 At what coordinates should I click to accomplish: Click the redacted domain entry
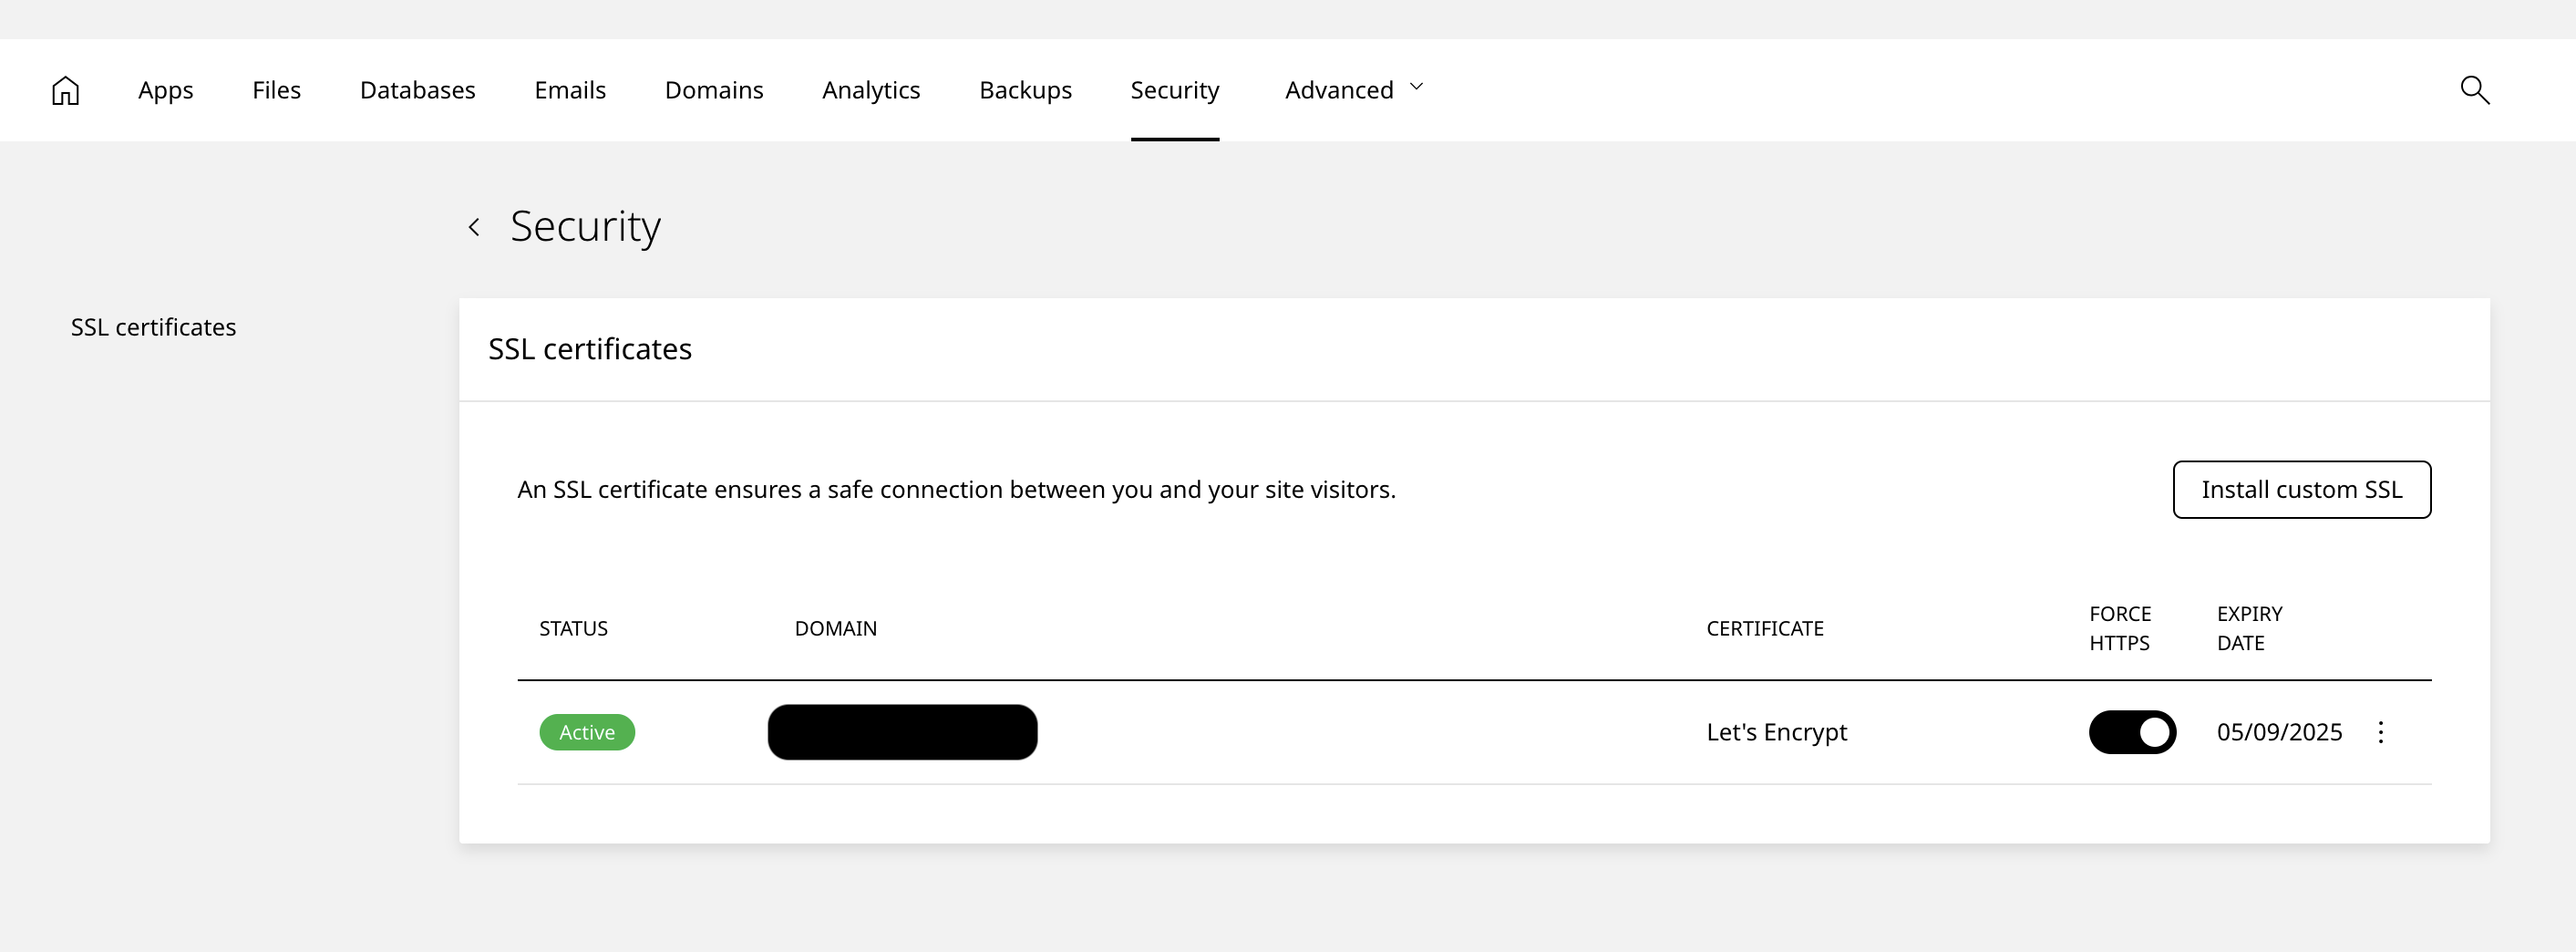[902, 732]
